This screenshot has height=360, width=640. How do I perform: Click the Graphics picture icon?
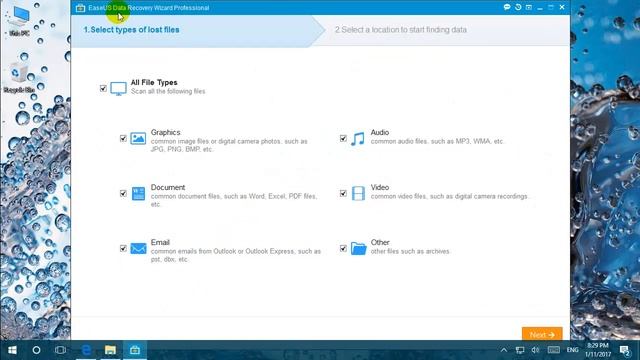tap(138, 138)
